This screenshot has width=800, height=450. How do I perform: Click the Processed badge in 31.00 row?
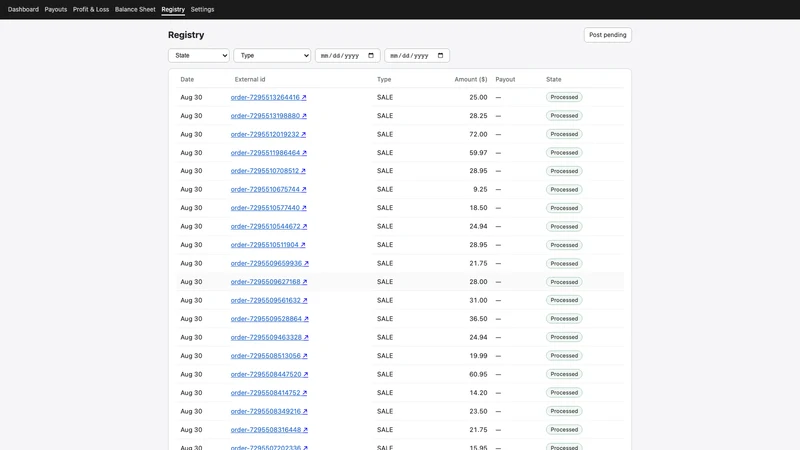click(564, 300)
